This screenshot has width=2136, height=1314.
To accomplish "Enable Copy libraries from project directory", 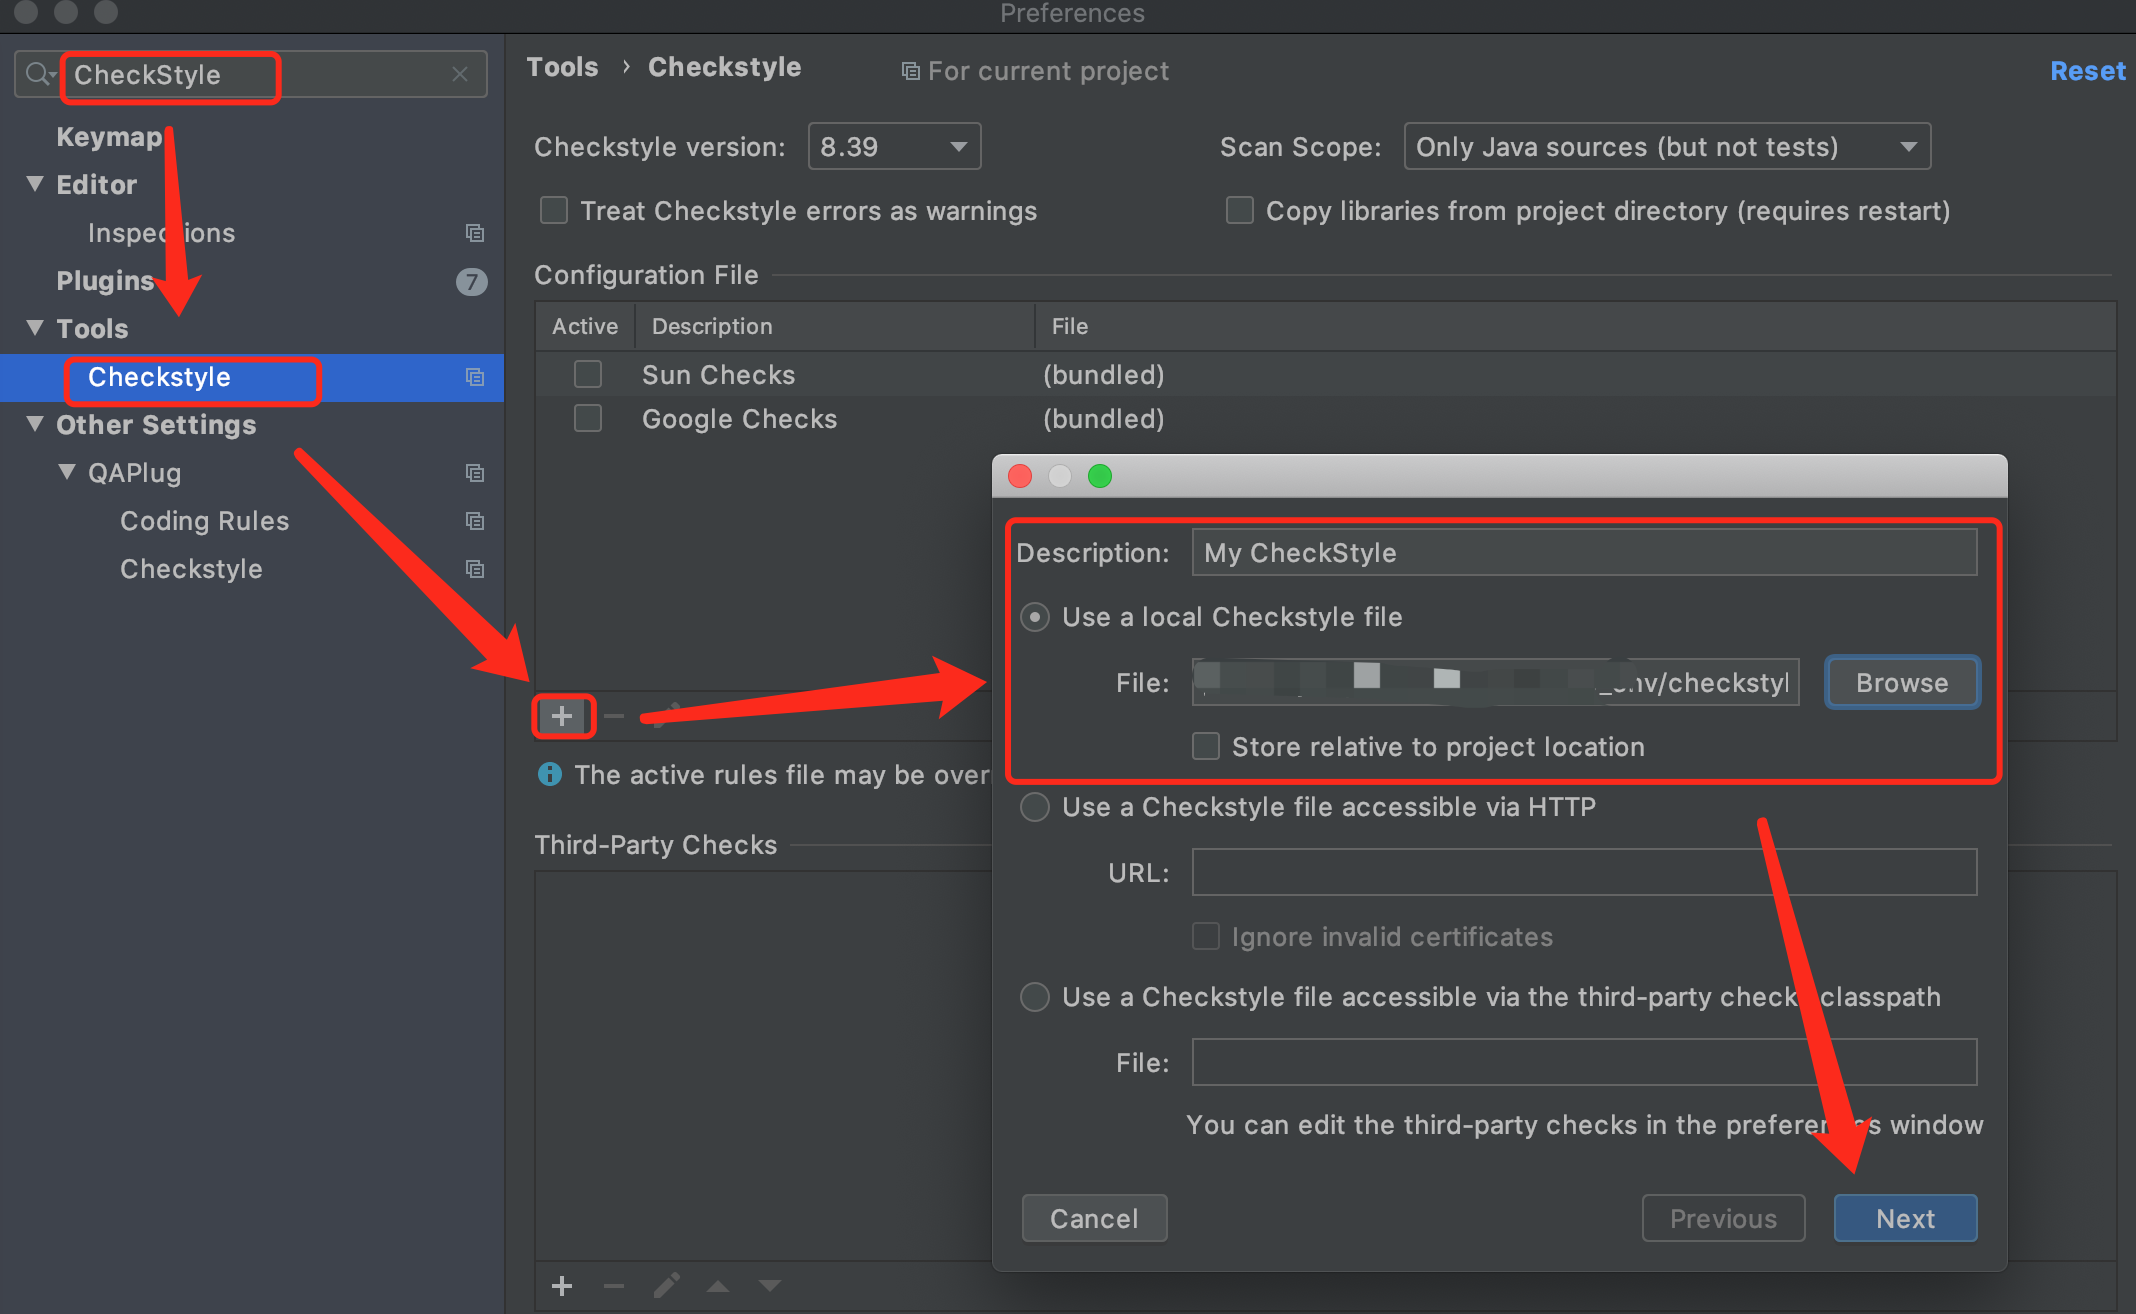I will pos(1239,211).
